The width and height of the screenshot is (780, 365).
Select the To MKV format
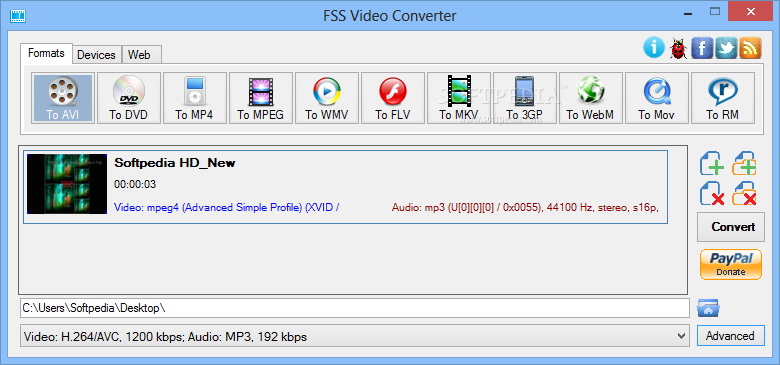pos(459,98)
